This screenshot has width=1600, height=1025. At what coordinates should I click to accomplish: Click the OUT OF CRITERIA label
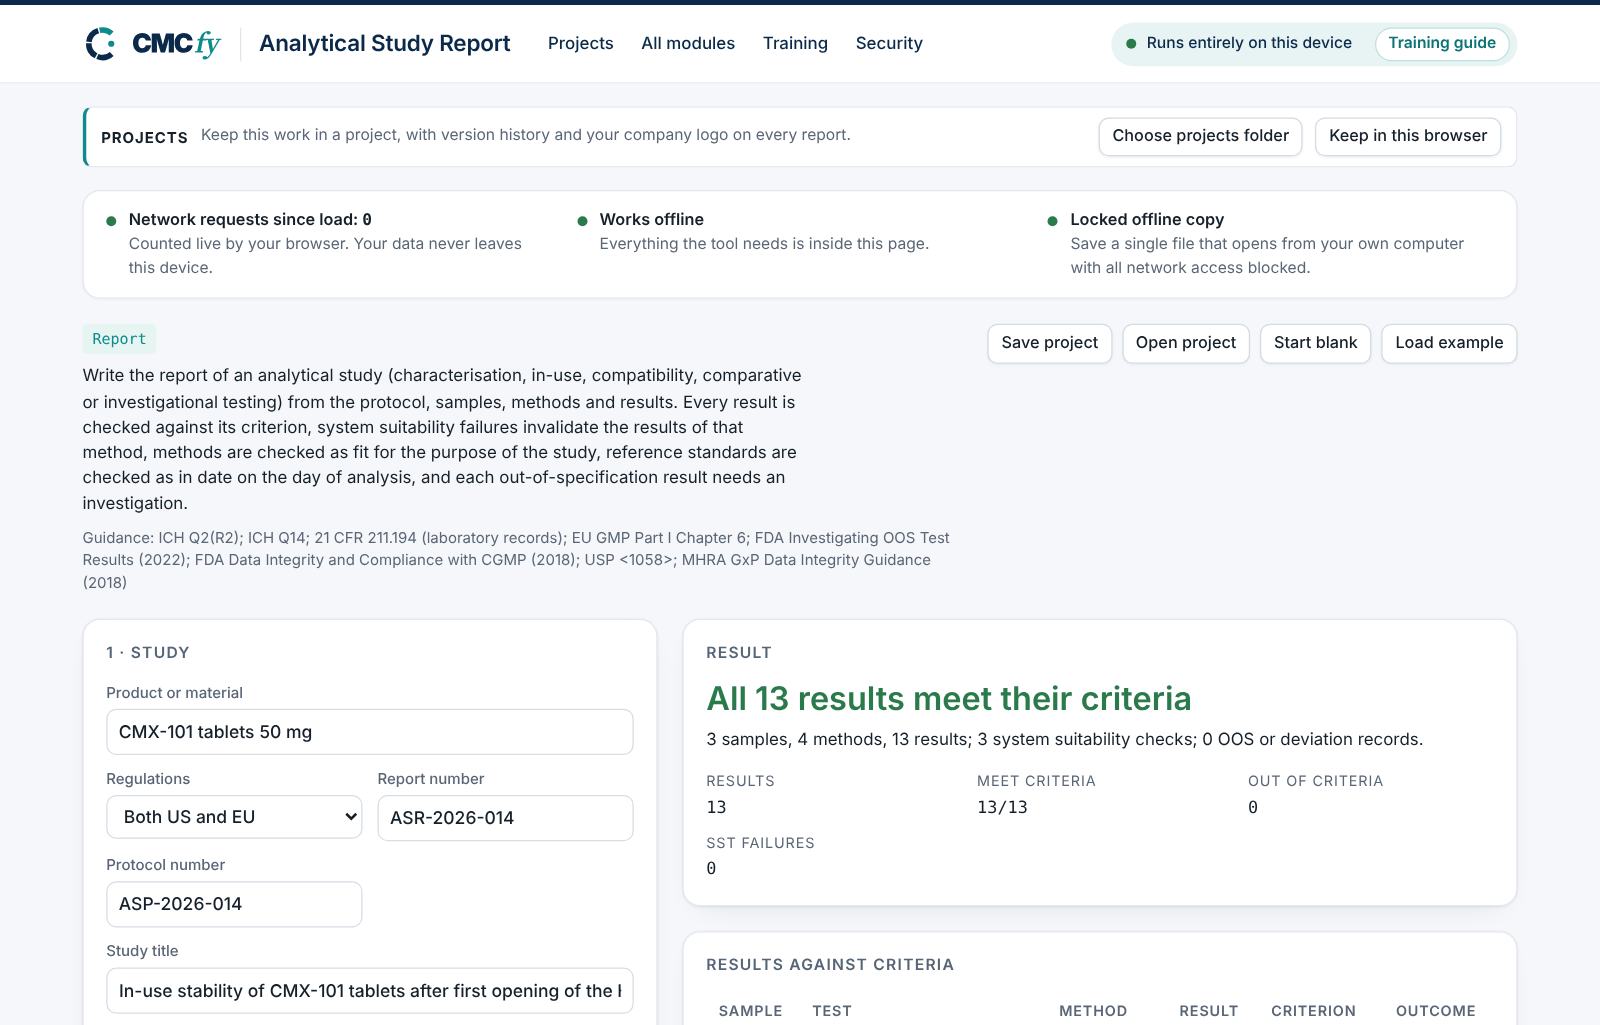tap(1315, 781)
